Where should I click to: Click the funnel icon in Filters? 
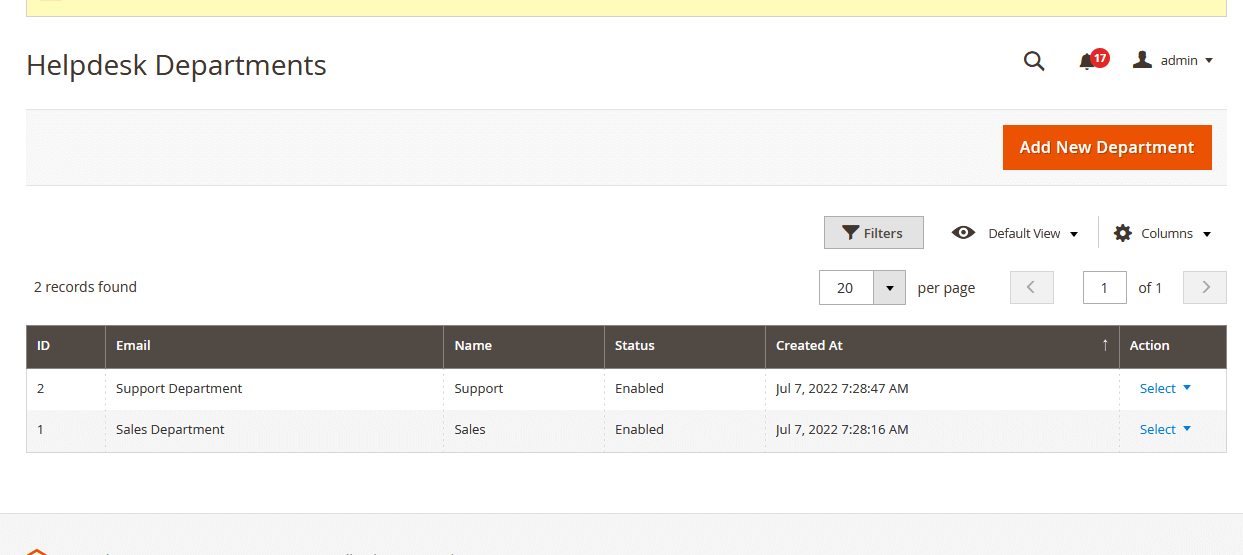pos(850,233)
